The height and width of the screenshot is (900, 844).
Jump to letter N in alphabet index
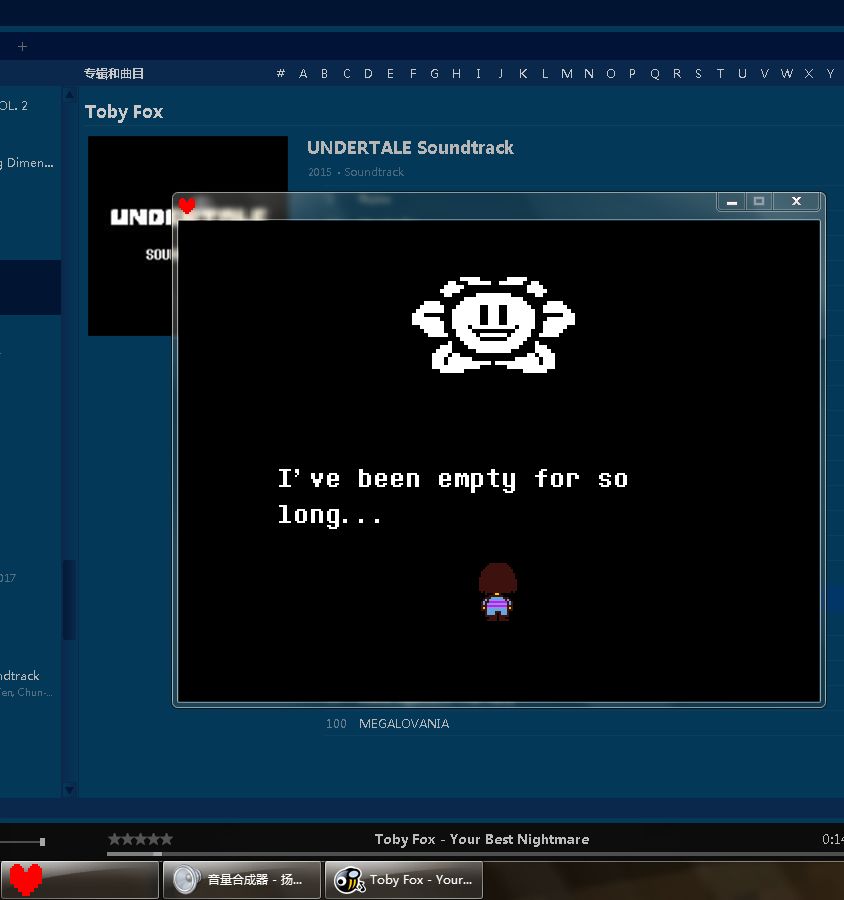pyautogui.click(x=589, y=73)
